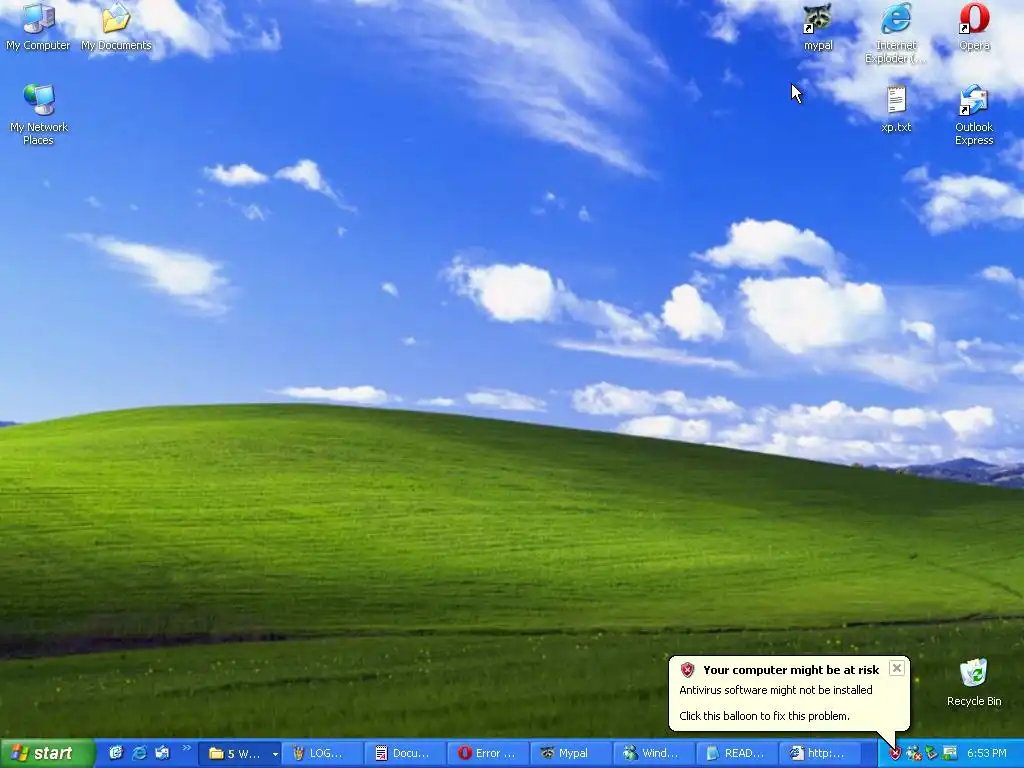Screen dimensions: 1024x768
Task: Click the Outlook Express Quick Launch icon
Action: [x=162, y=753]
